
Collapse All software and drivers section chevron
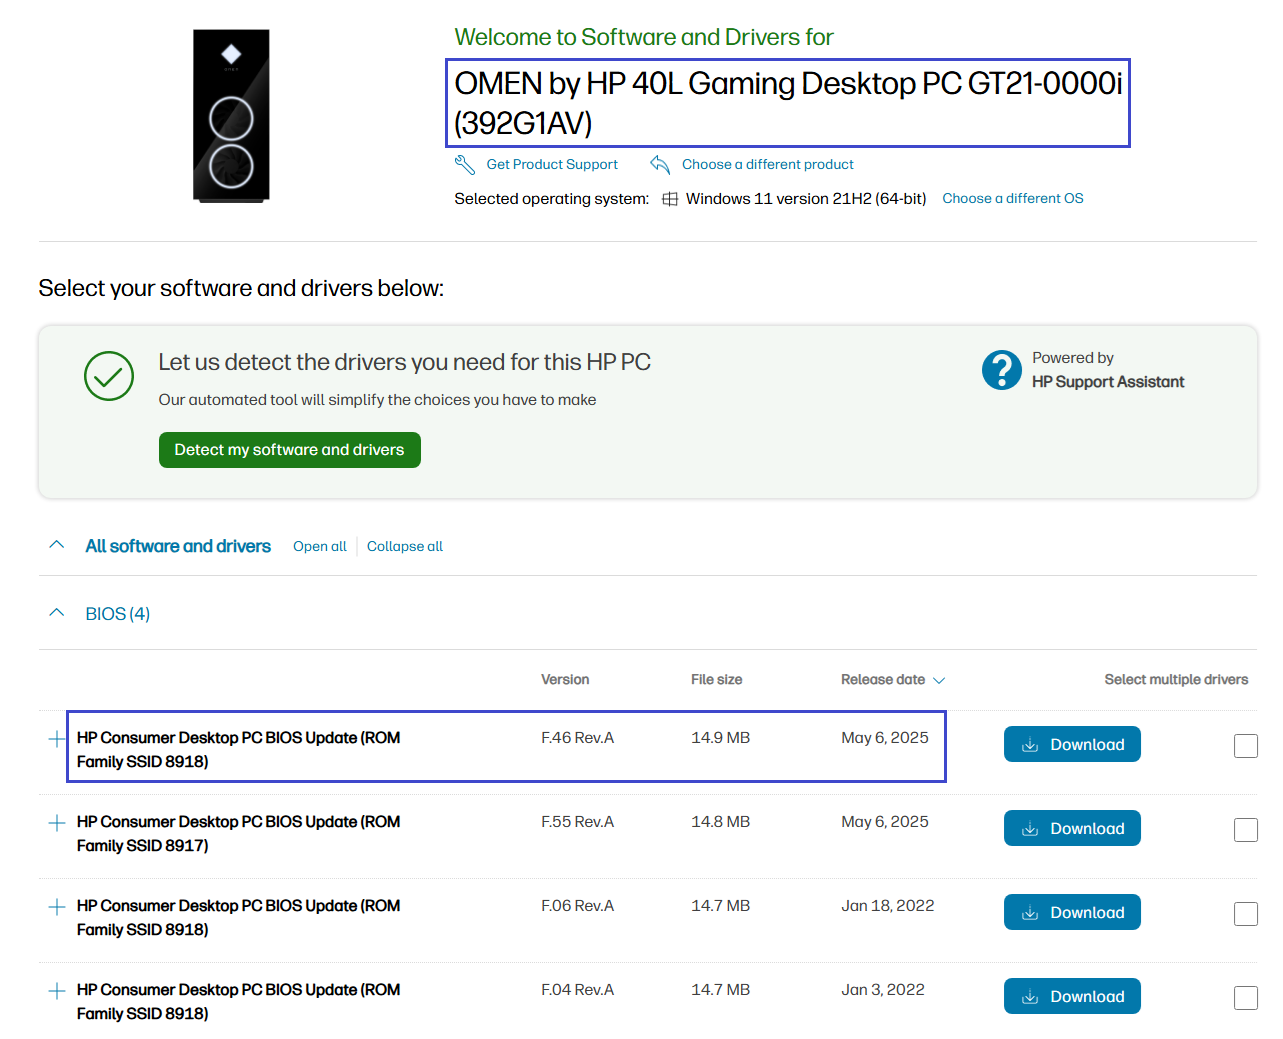[57, 545]
